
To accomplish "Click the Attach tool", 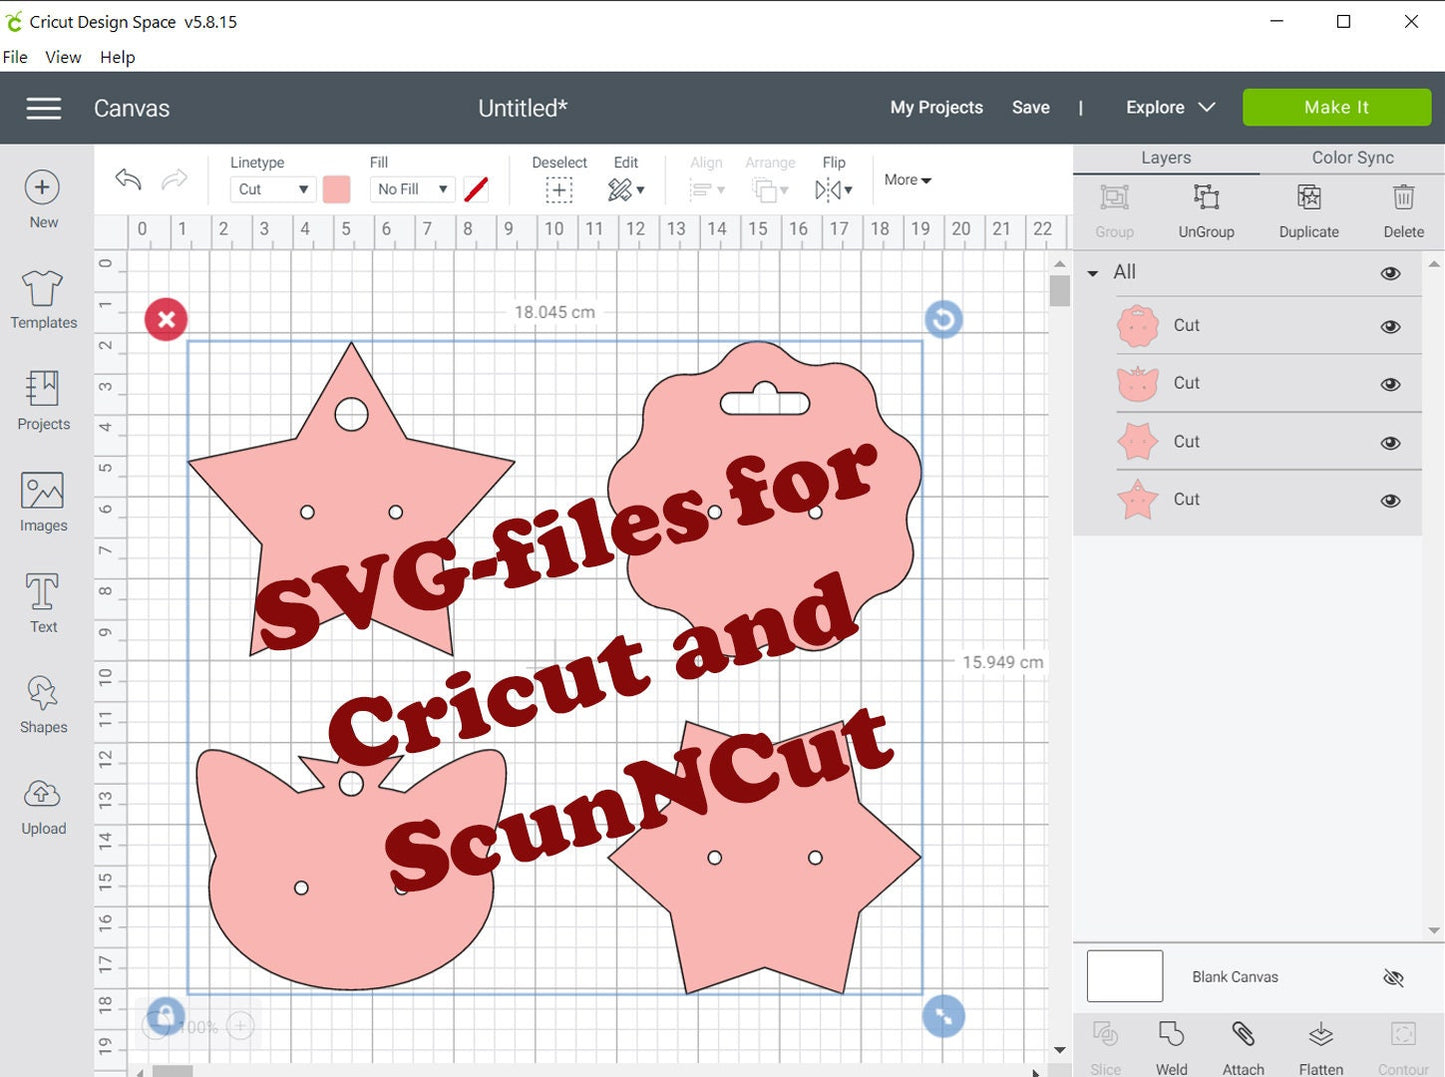I will [1243, 1048].
